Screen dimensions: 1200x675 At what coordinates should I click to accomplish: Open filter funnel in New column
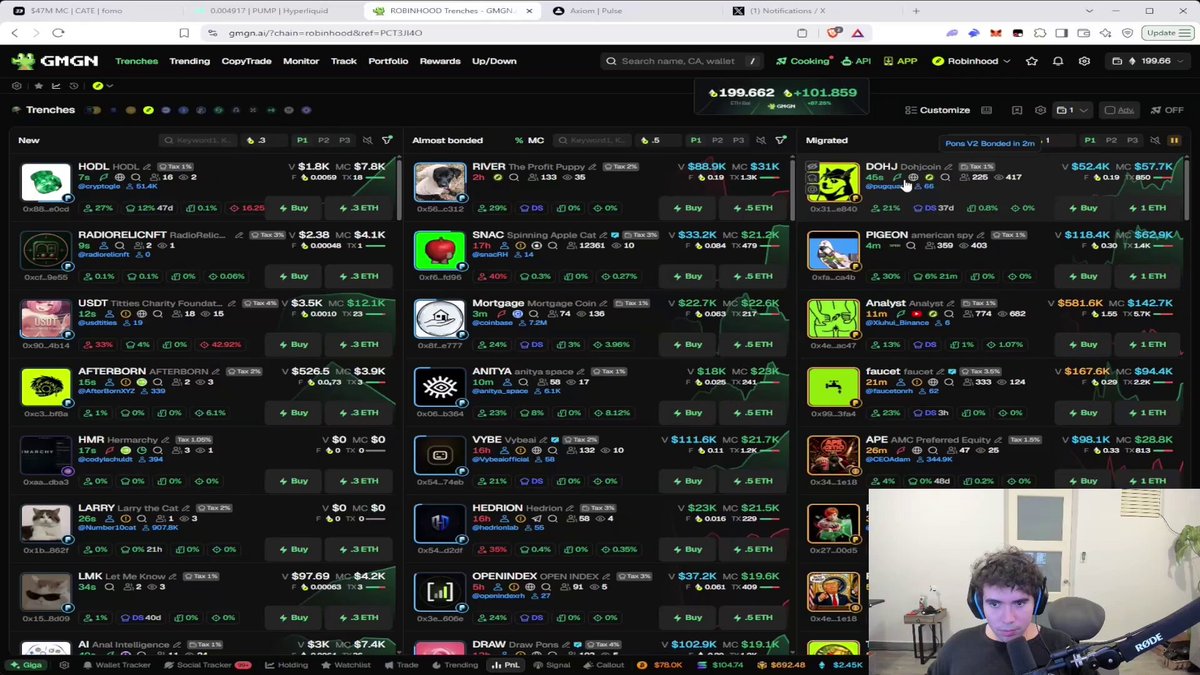(x=387, y=140)
